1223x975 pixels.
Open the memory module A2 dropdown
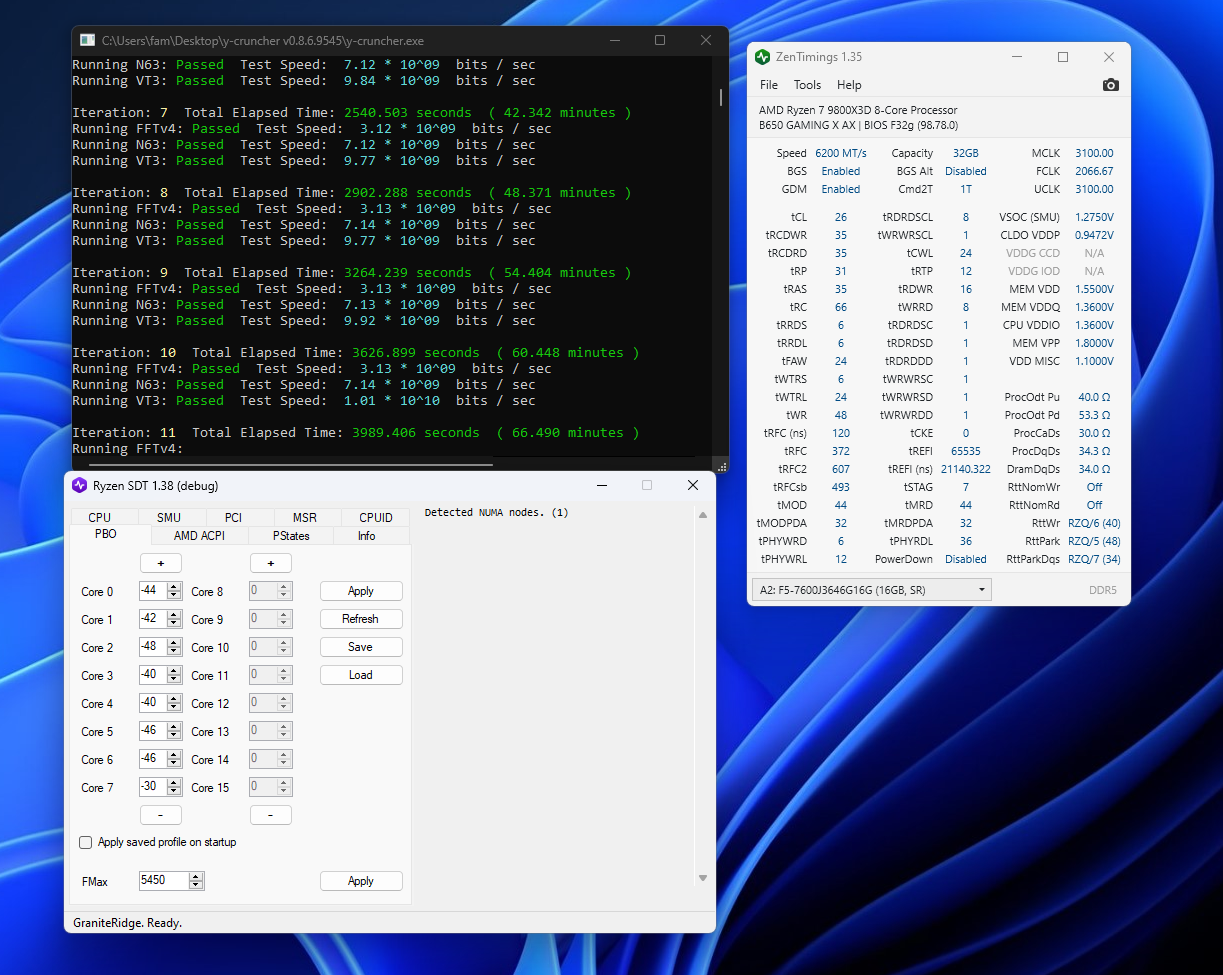(x=871, y=590)
